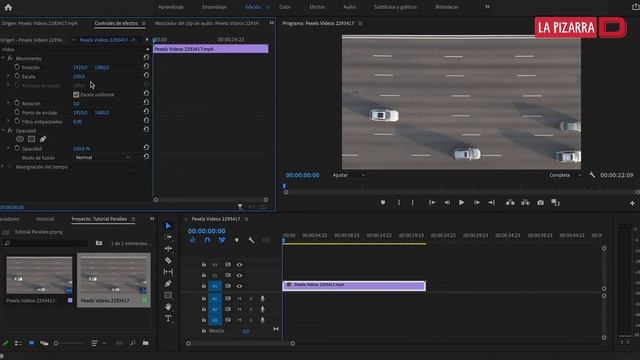Viewport: 640px width, 360px height.
Task: Toggle animation stopwatch for Rotación
Action: 17,103
